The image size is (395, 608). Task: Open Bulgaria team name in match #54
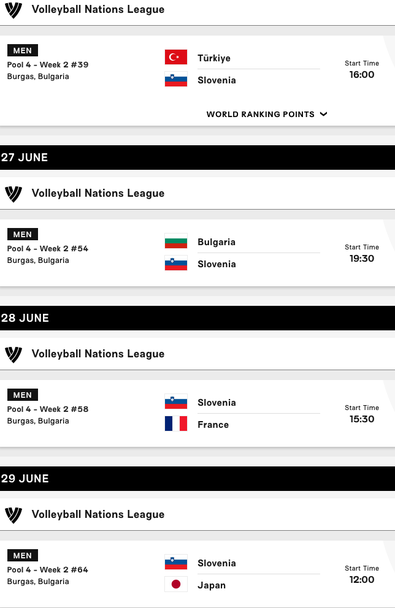[x=216, y=242]
